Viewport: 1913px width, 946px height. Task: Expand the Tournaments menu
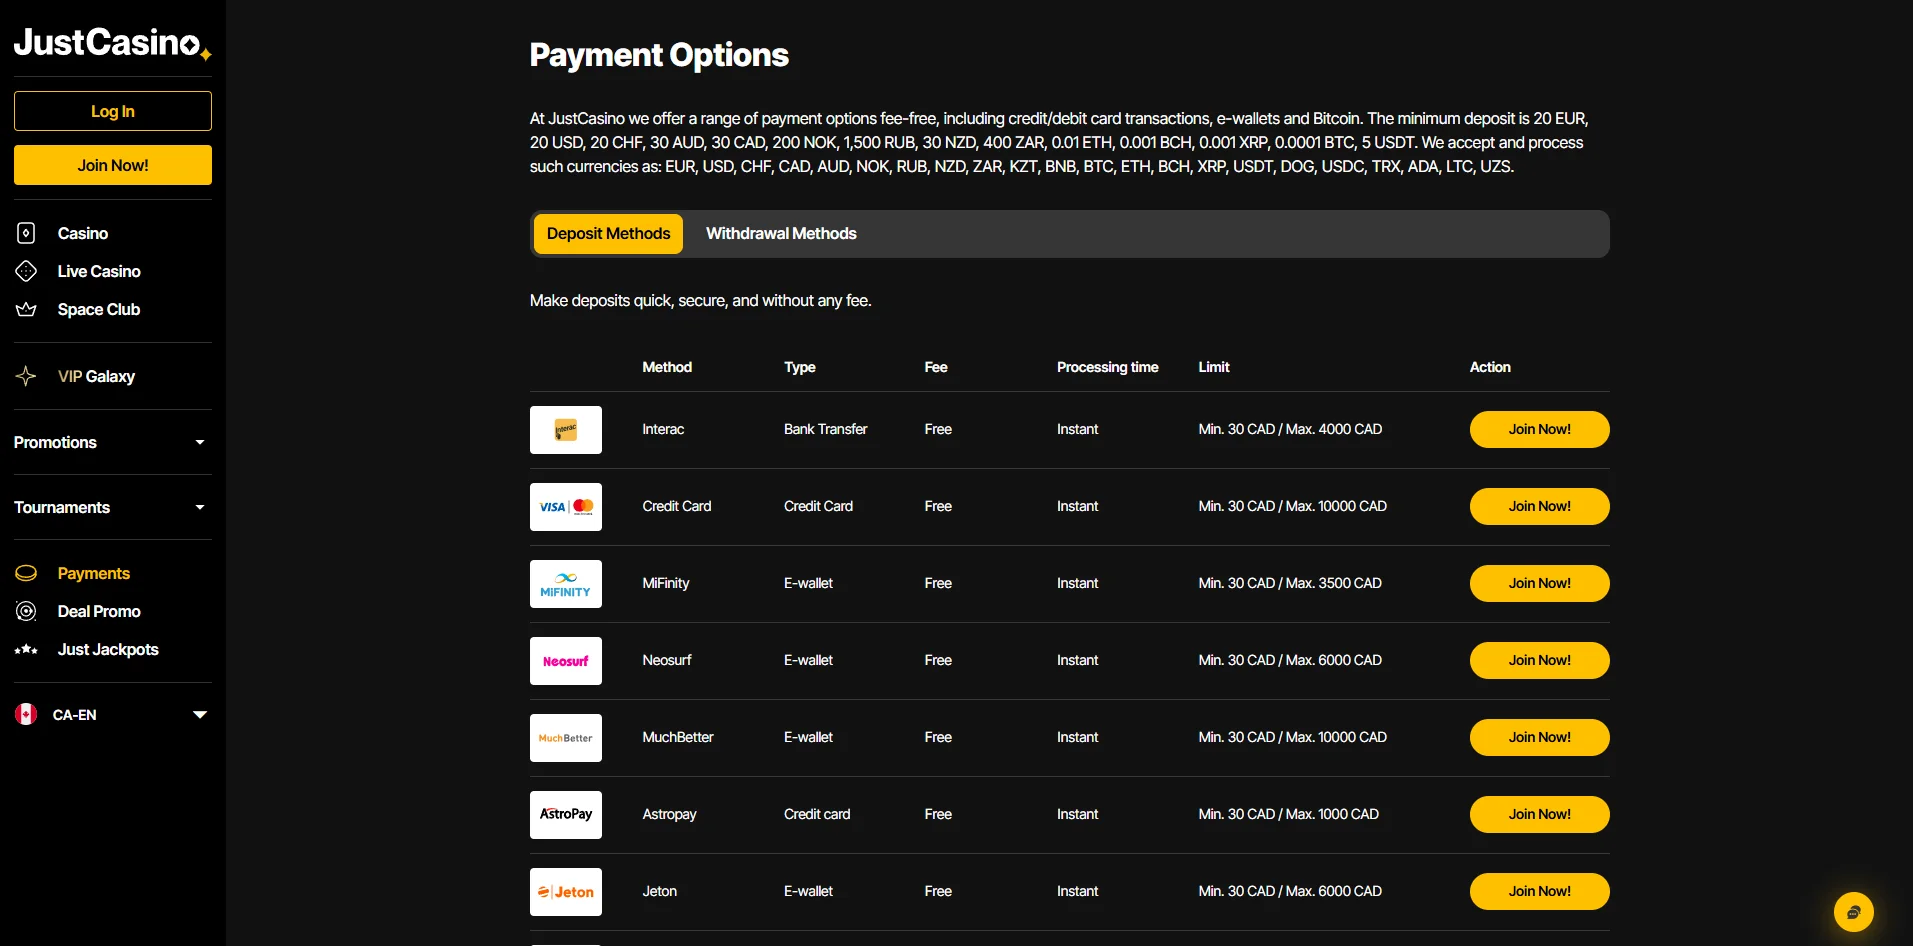(x=112, y=507)
